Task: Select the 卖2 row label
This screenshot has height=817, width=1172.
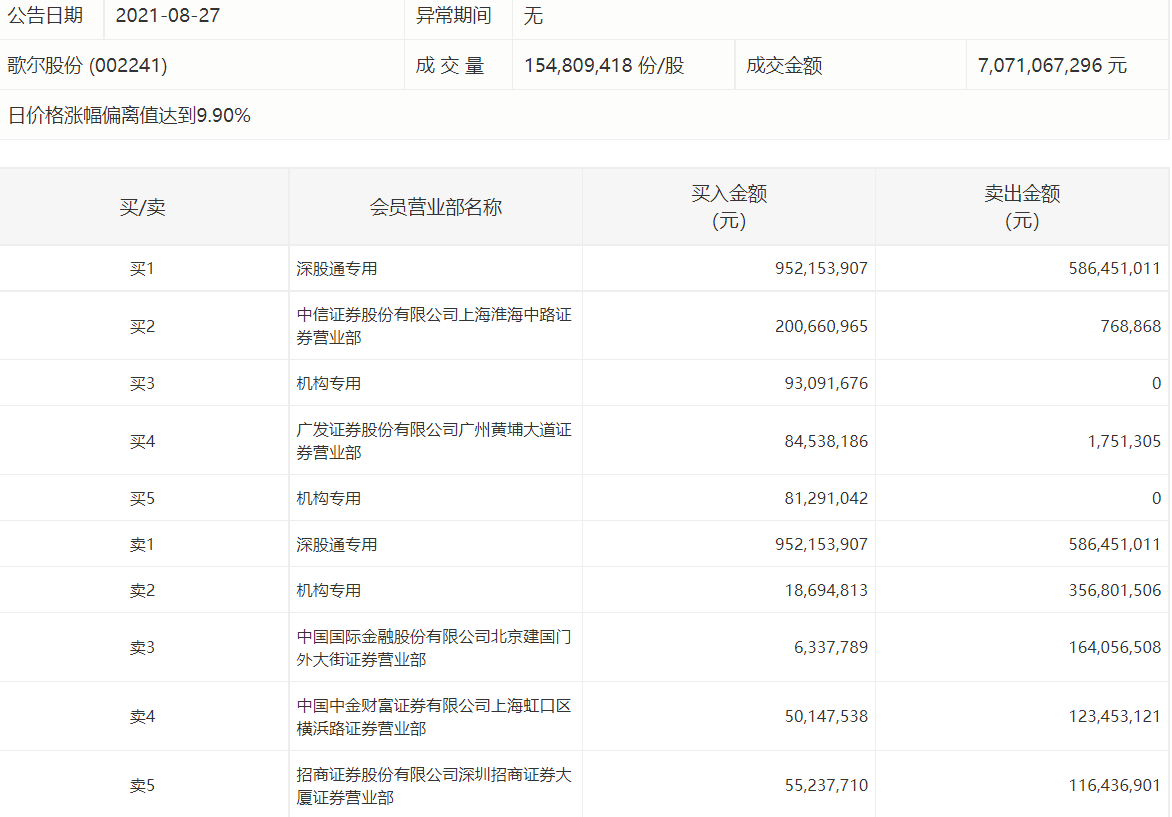Action: click(x=142, y=591)
